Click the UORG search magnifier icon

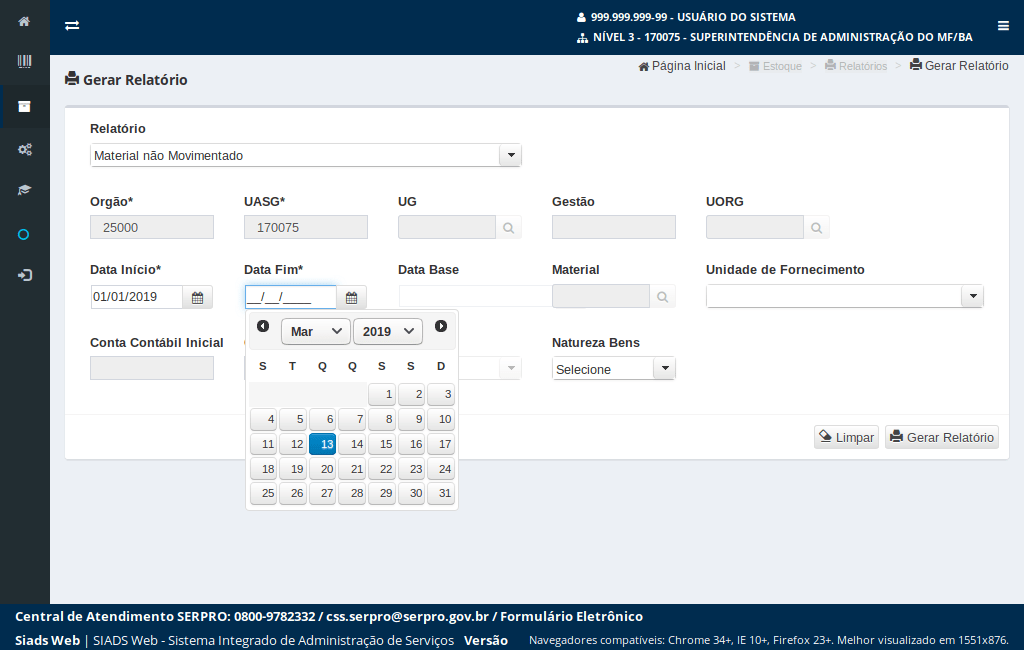pyautogui.click(x=816, y=227)
